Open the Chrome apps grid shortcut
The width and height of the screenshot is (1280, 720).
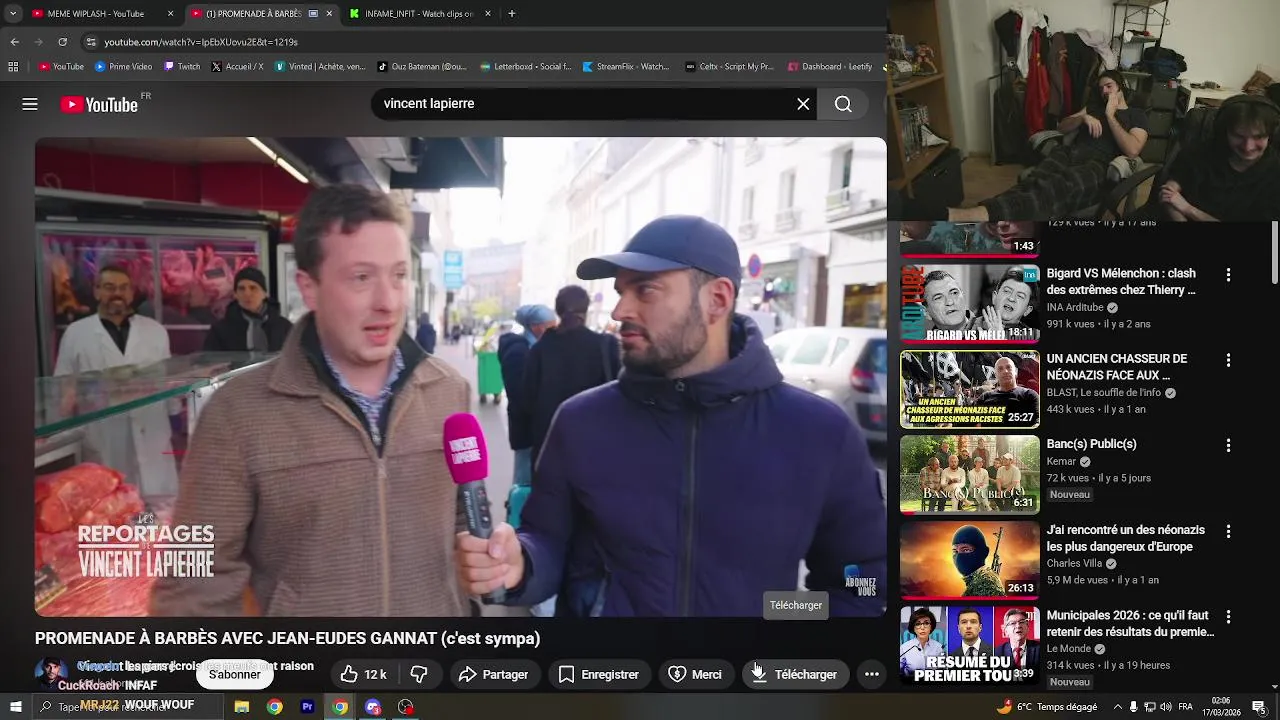pos(13,67)
